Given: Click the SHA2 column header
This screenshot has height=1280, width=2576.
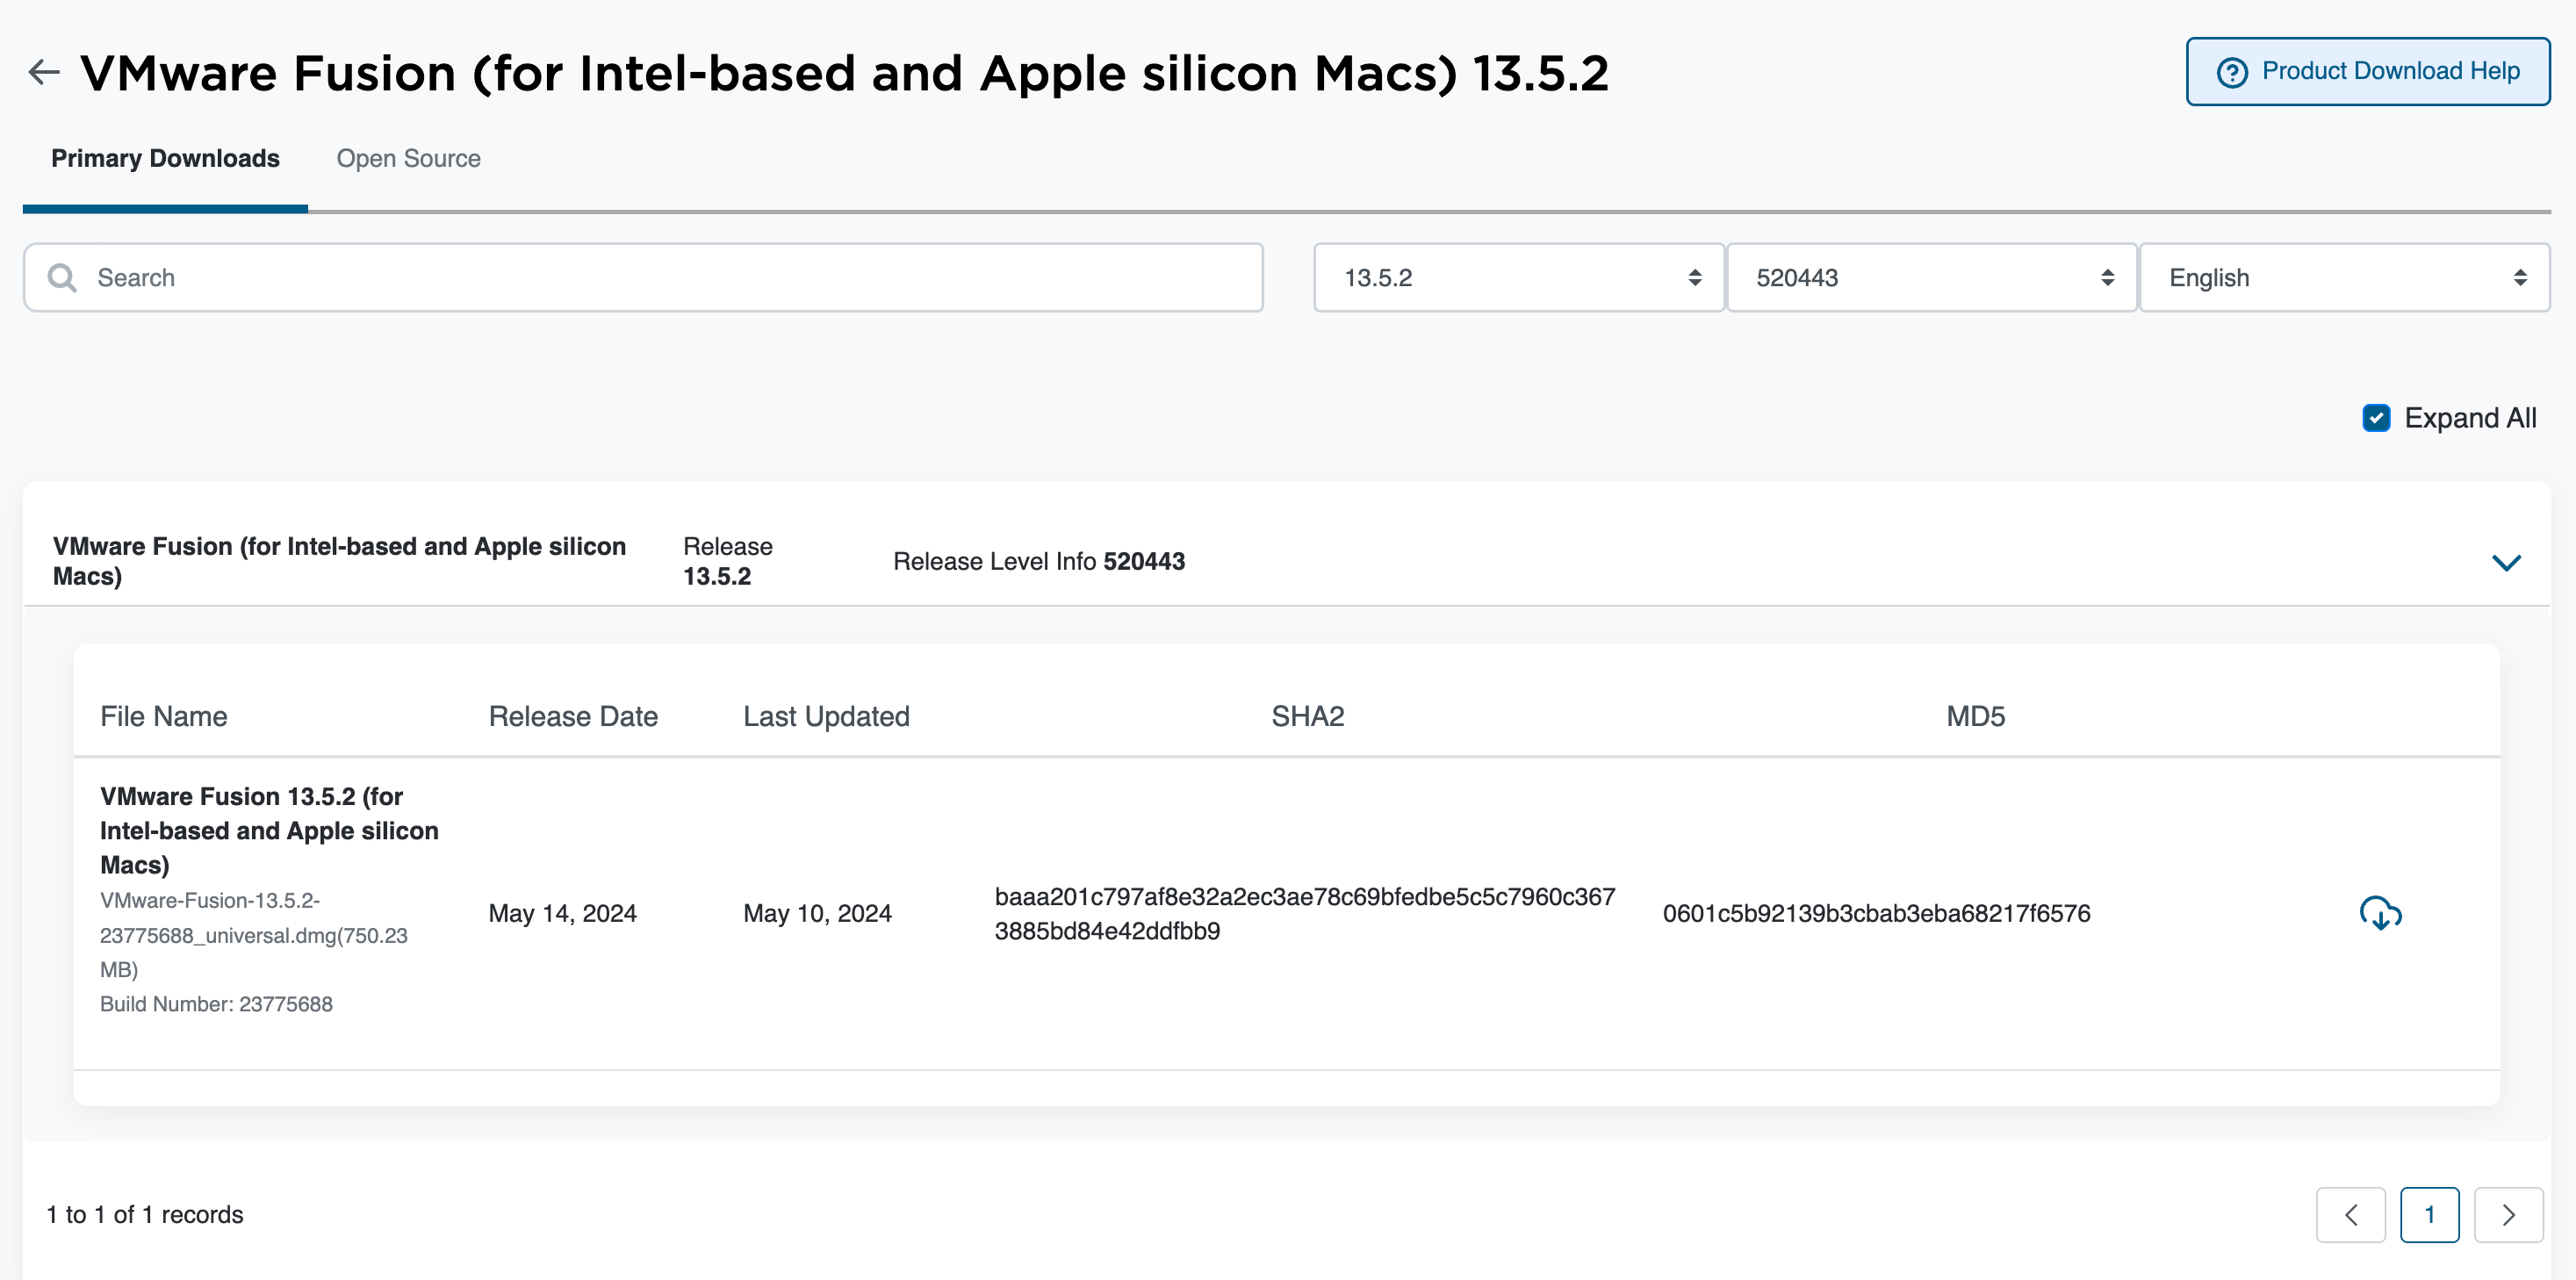Looking at the screenshot, I should (1307, 716).
